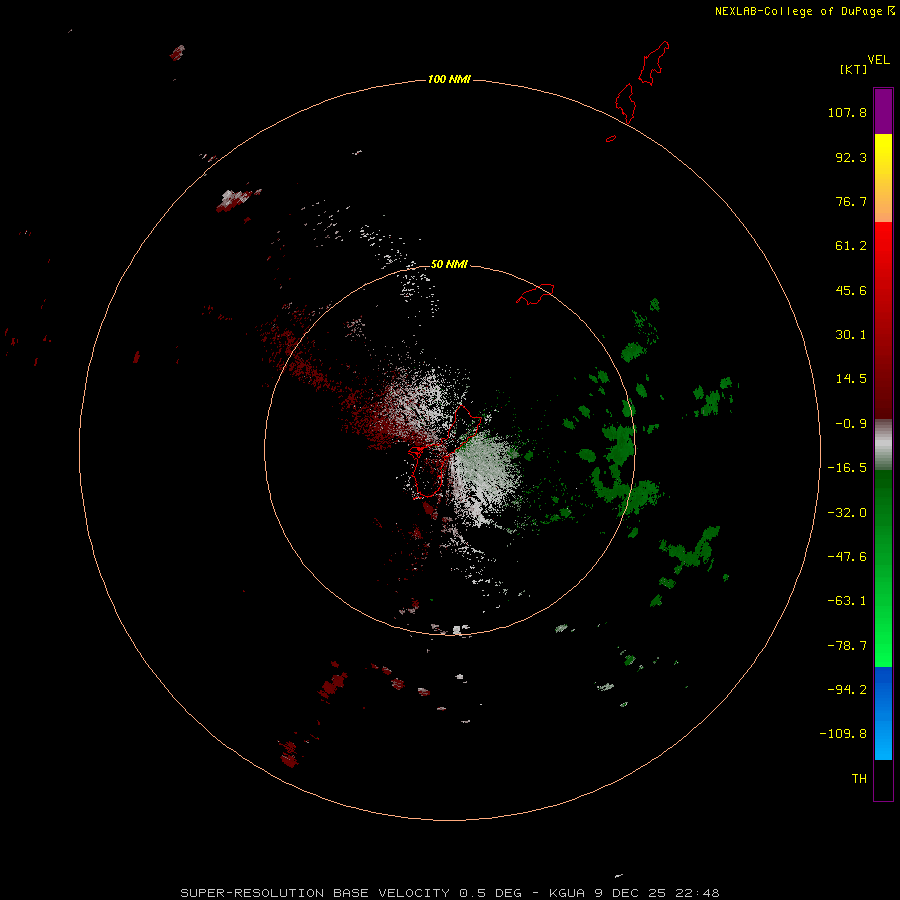The image size is (900, 900).
Task: Click the 45.6 velocity scale value
Action: [x=851, y=290]
